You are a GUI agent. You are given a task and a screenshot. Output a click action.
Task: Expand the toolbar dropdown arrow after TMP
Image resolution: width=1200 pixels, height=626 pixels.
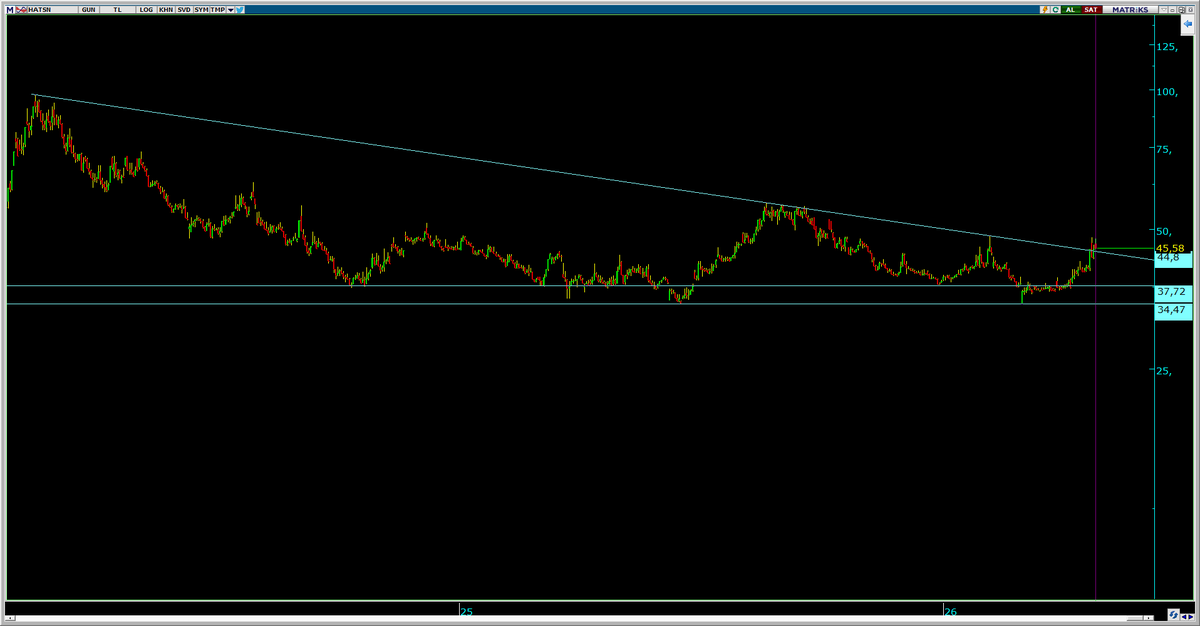[231, 10]
